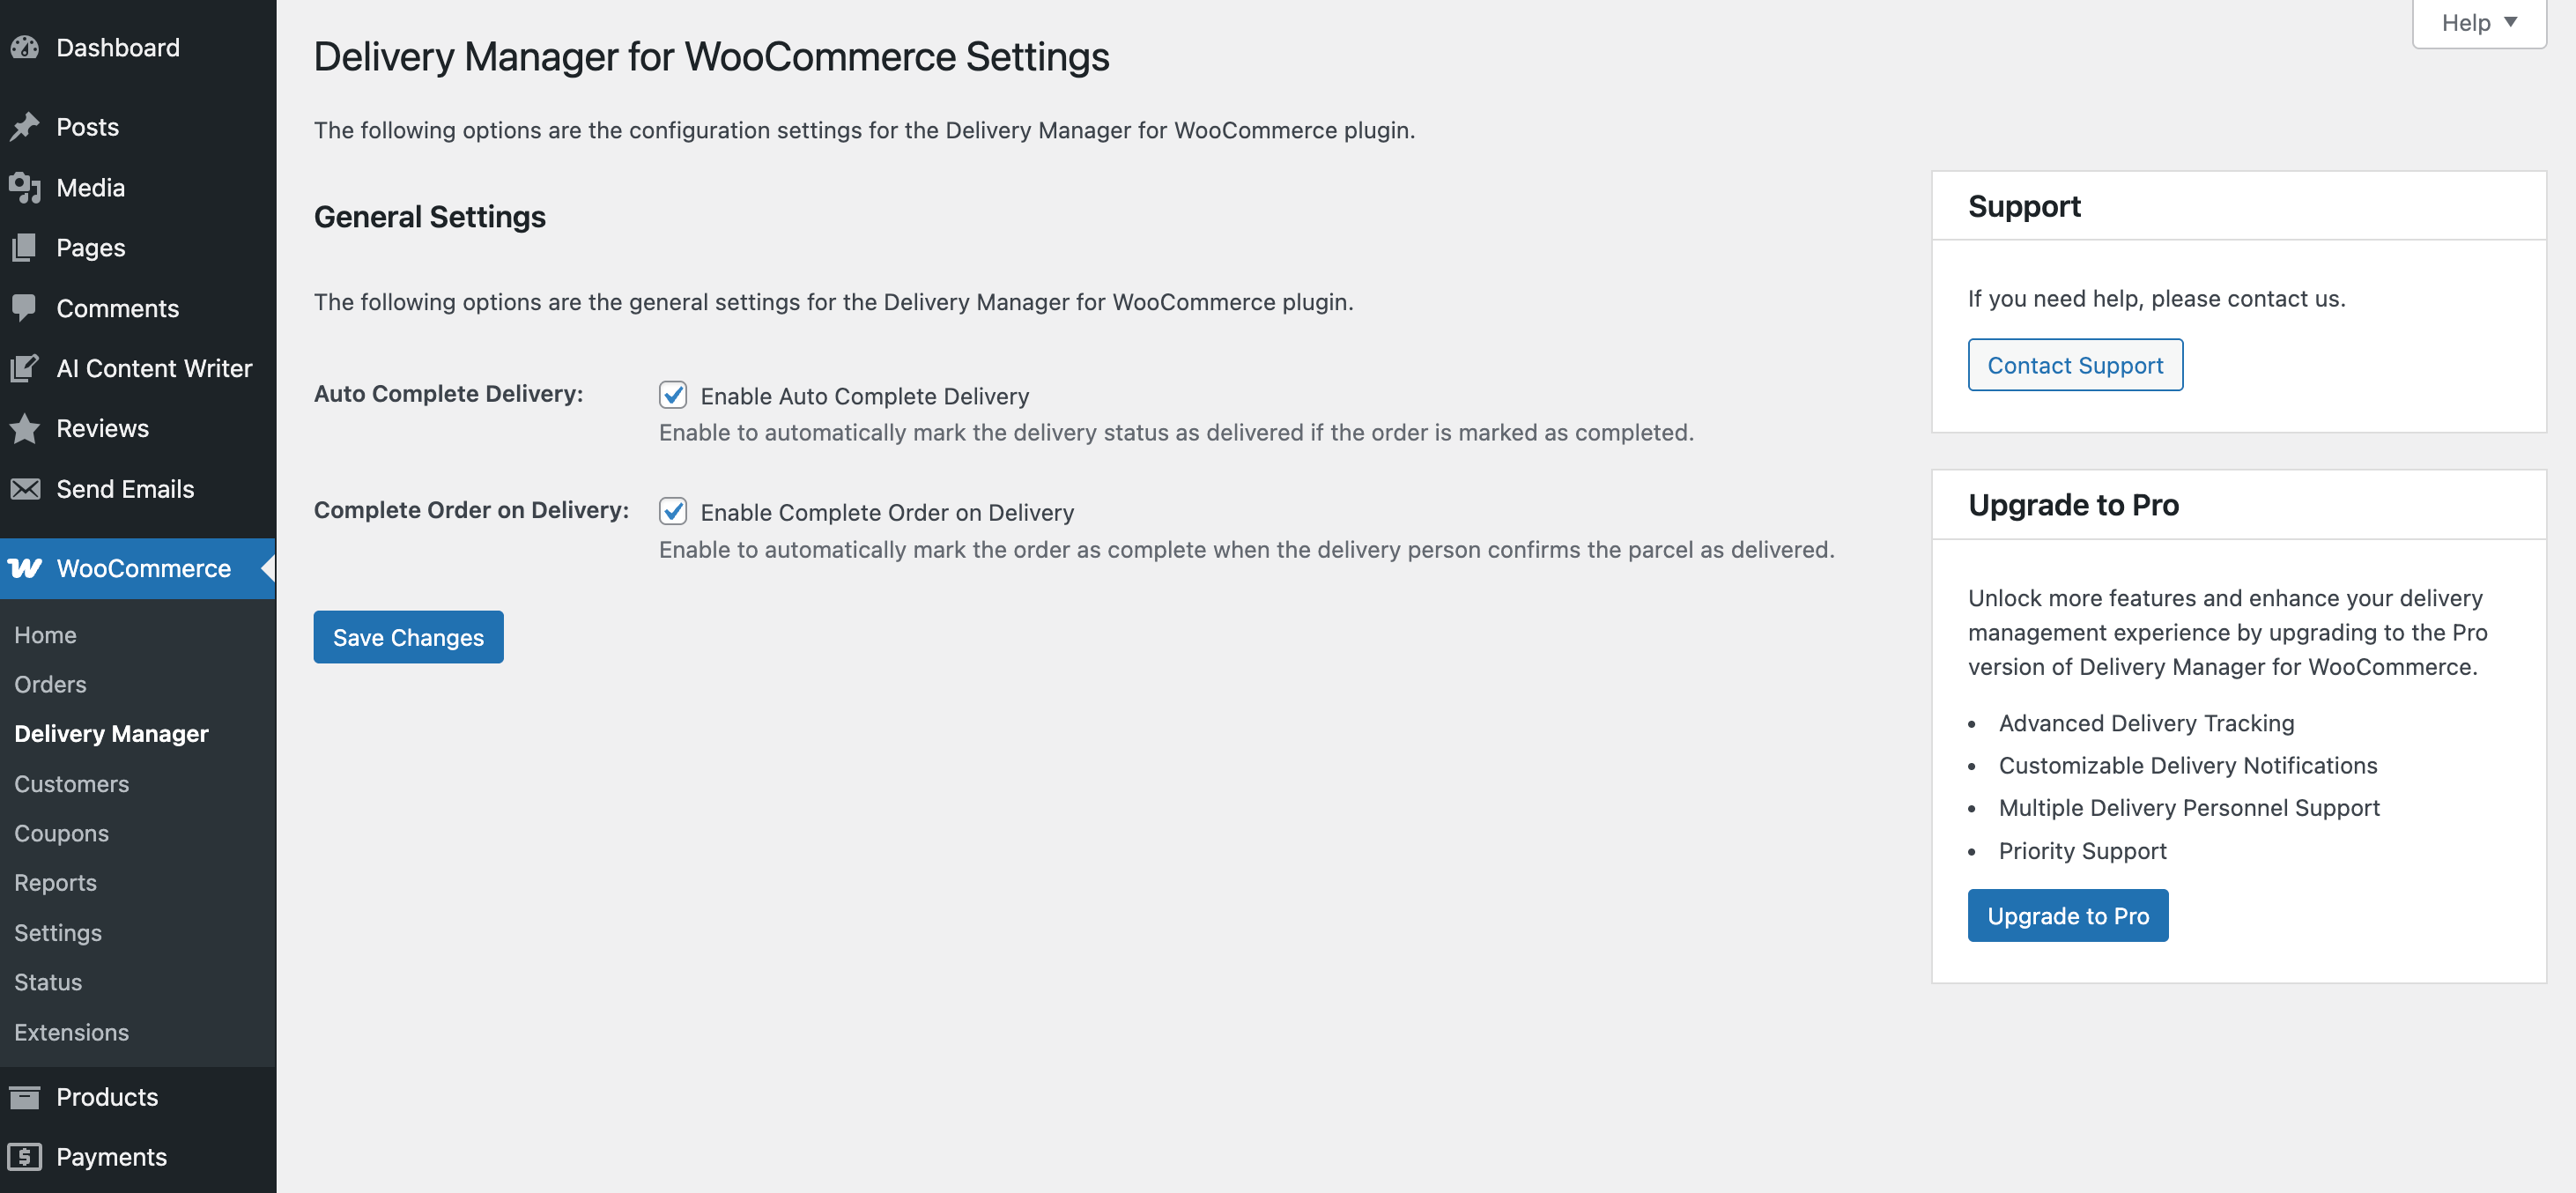The height and width of the screenshot is (1193, 2576).
Task: Click the Pages icon
Action: pyautogui.click(x=25, y=247)
